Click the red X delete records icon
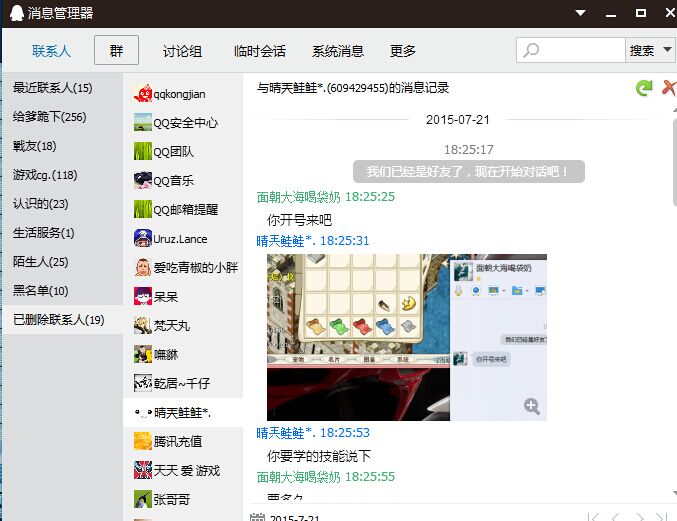Viewport: 677px width, 521px height. [x=669, y=88]
